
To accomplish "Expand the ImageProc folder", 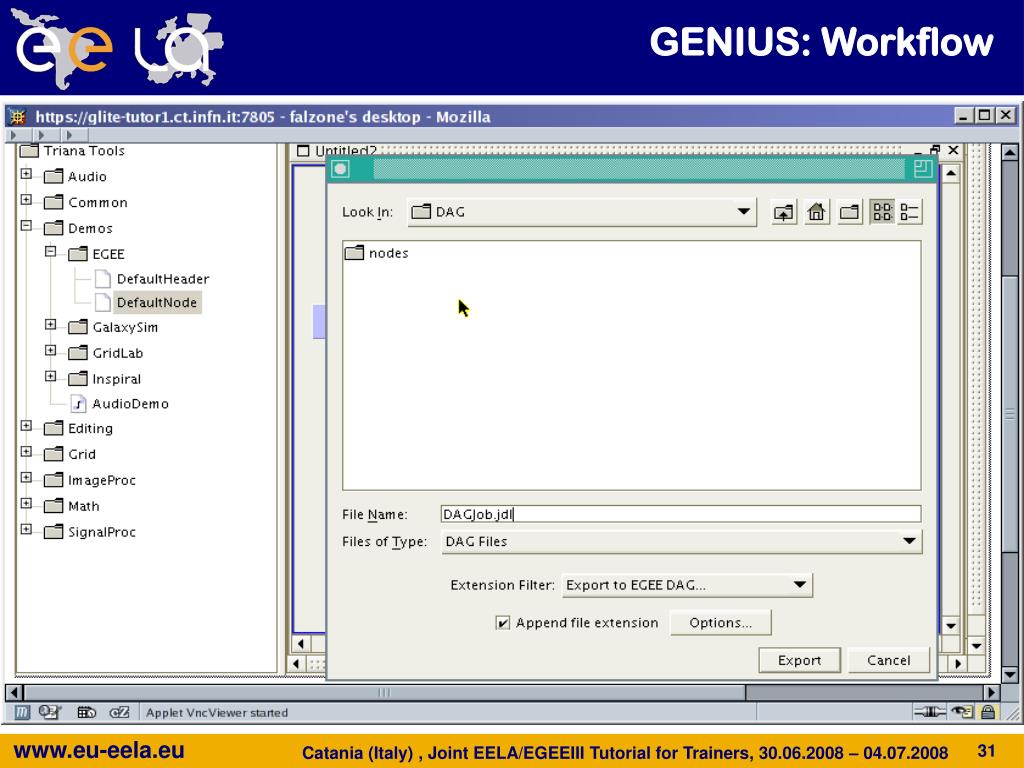I will point(26,477).
